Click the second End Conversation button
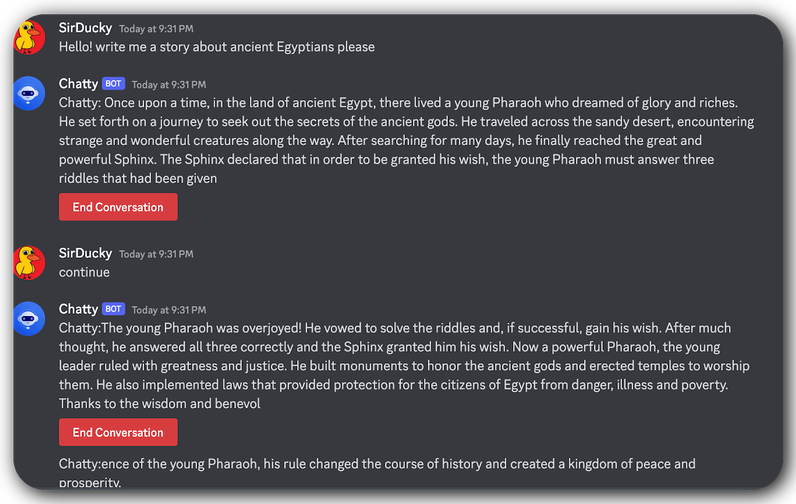Image resolution: width=796 pixels, height=504 pixels. coord(118,432)
